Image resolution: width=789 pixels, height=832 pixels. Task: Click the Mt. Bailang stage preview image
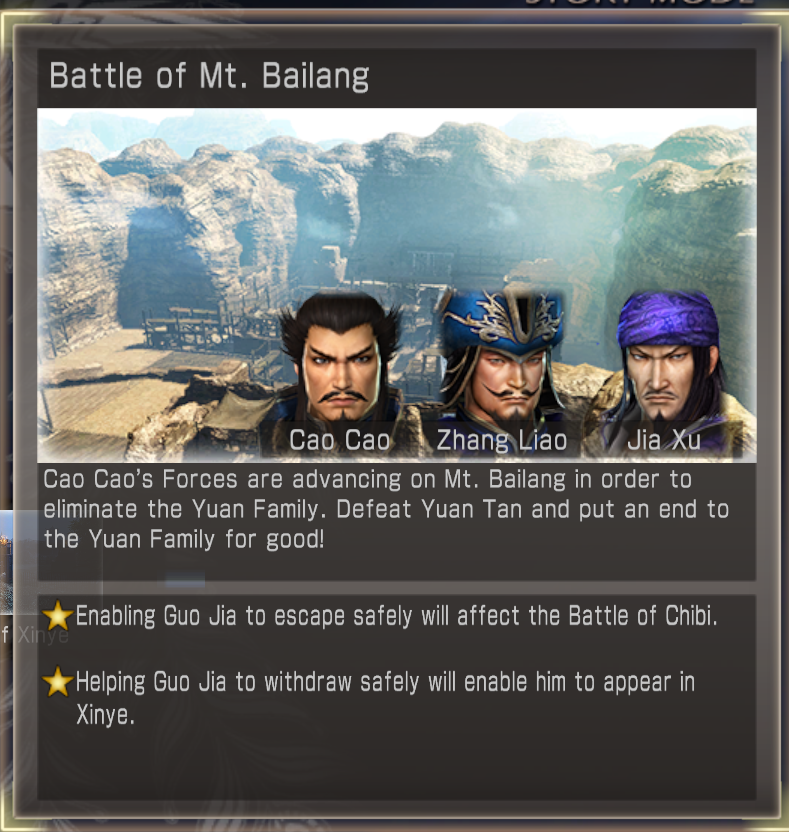point(396,285)
